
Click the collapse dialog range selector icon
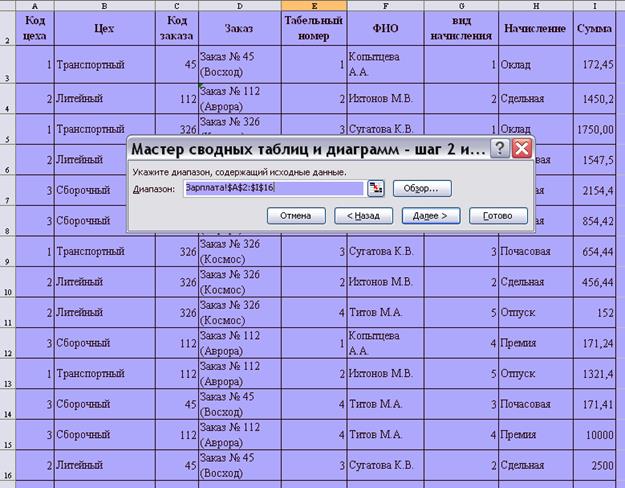tap(375, 188)
